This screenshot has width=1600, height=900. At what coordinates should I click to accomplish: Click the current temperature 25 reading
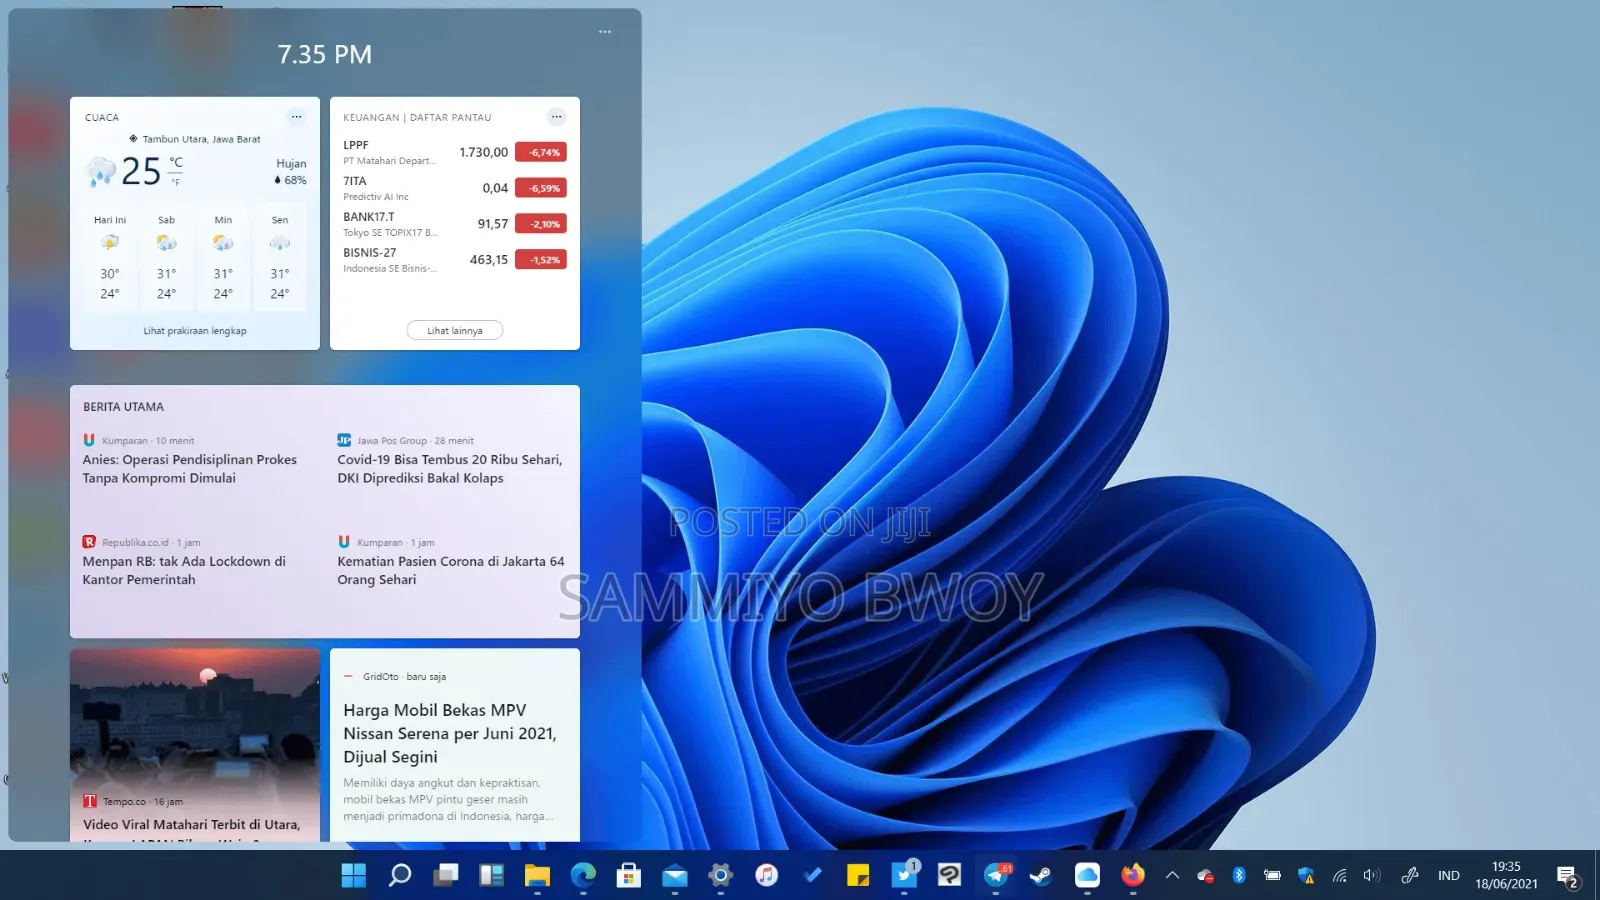(141, 172)
